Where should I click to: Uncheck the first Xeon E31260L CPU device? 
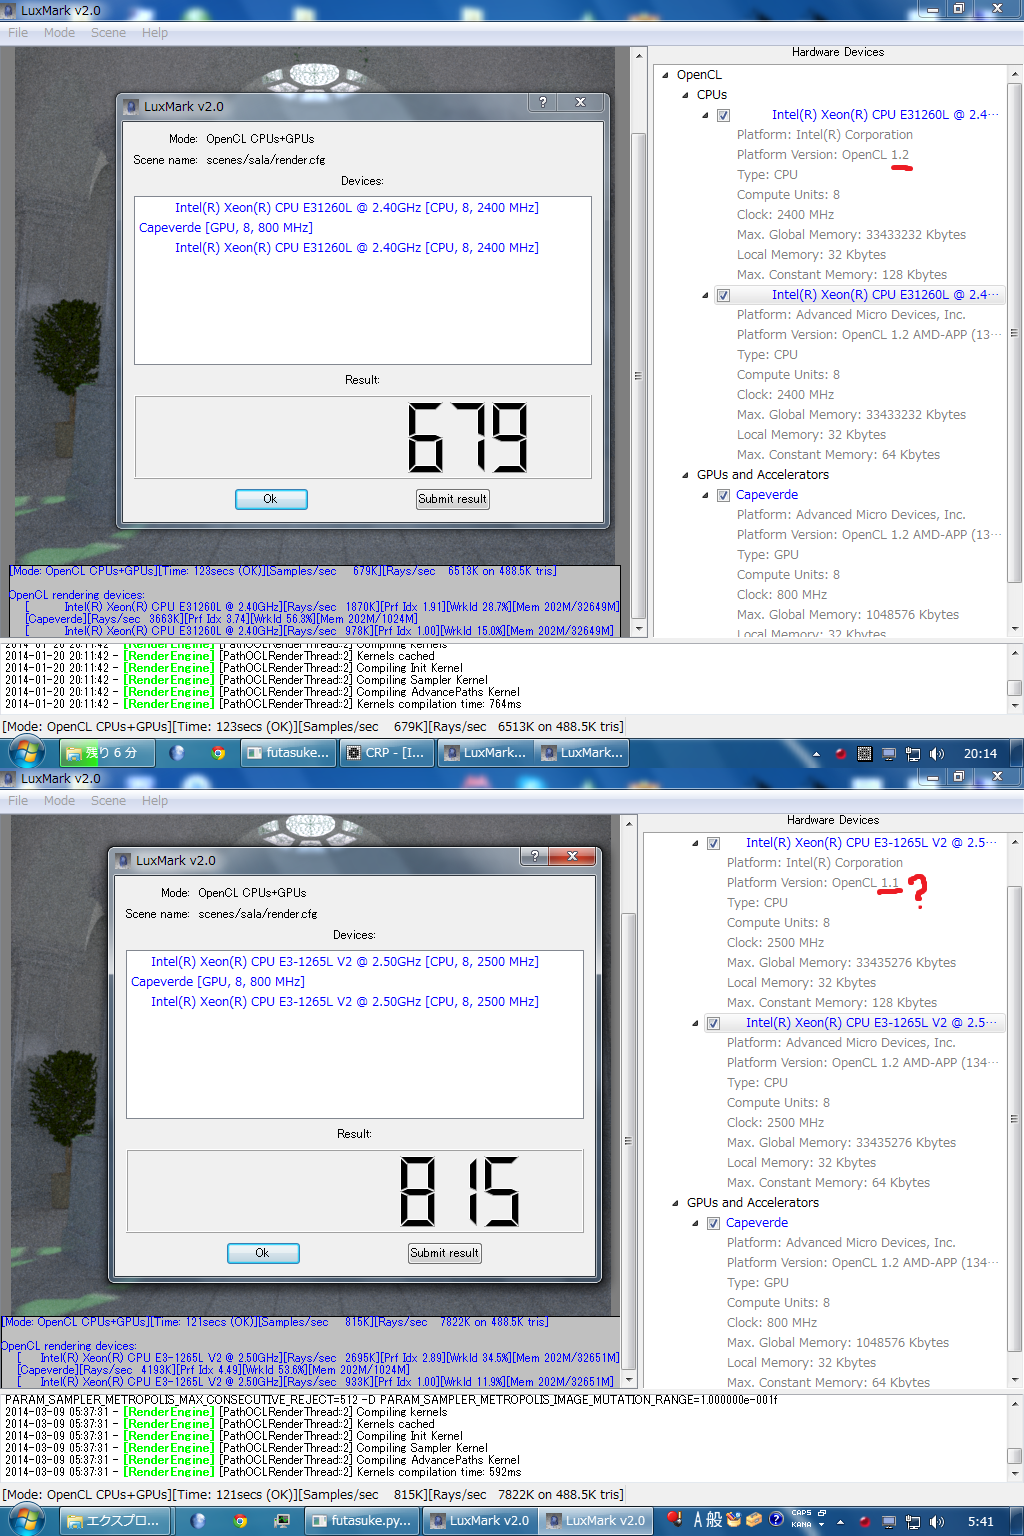(x=723, y=115)
